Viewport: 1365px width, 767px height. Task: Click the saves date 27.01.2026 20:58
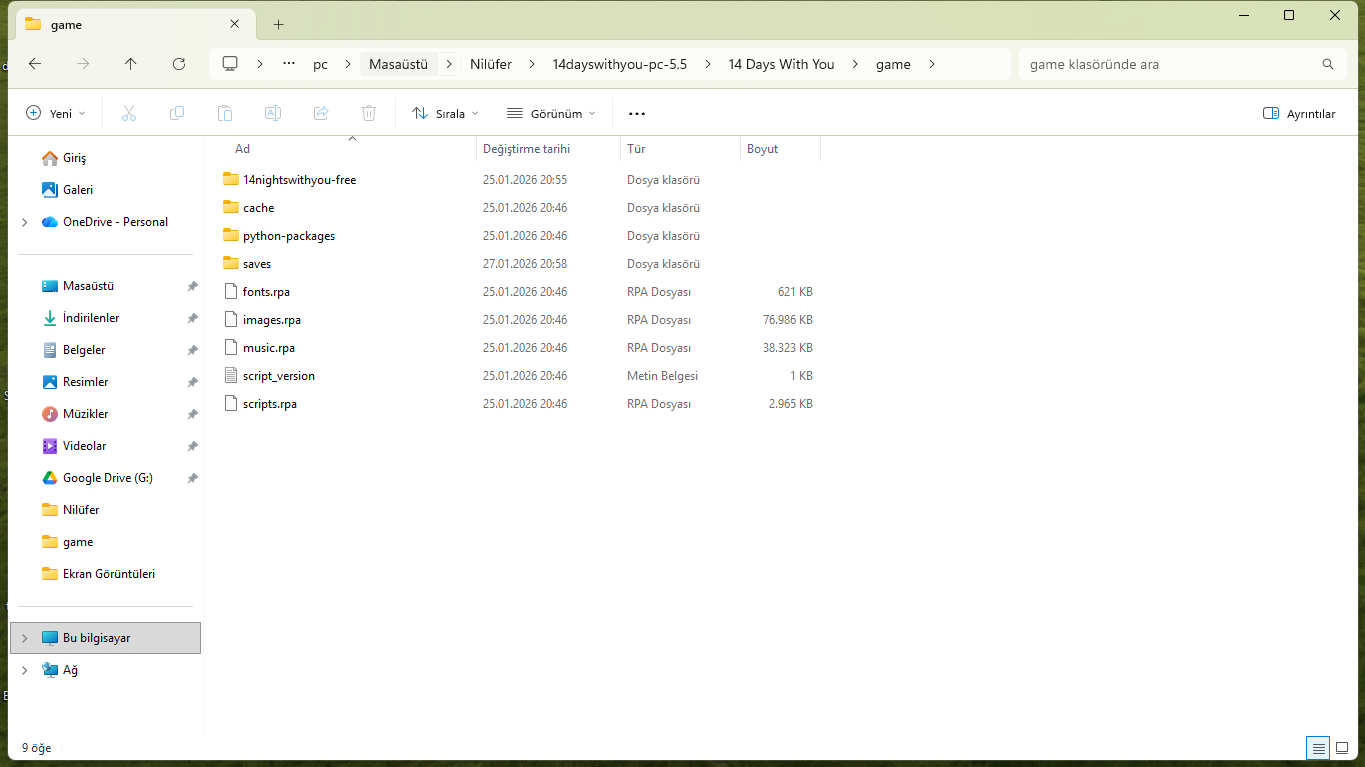tap(525, 264)
